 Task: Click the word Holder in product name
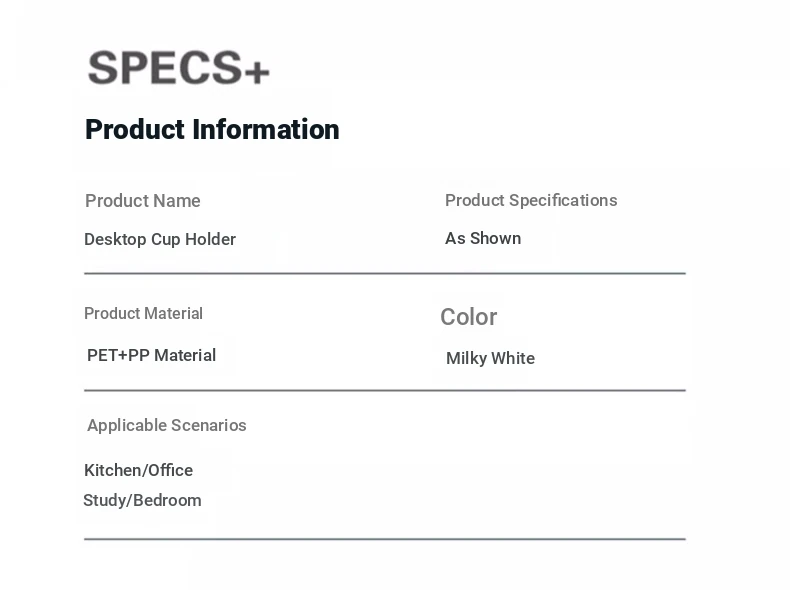click(210, 239)
